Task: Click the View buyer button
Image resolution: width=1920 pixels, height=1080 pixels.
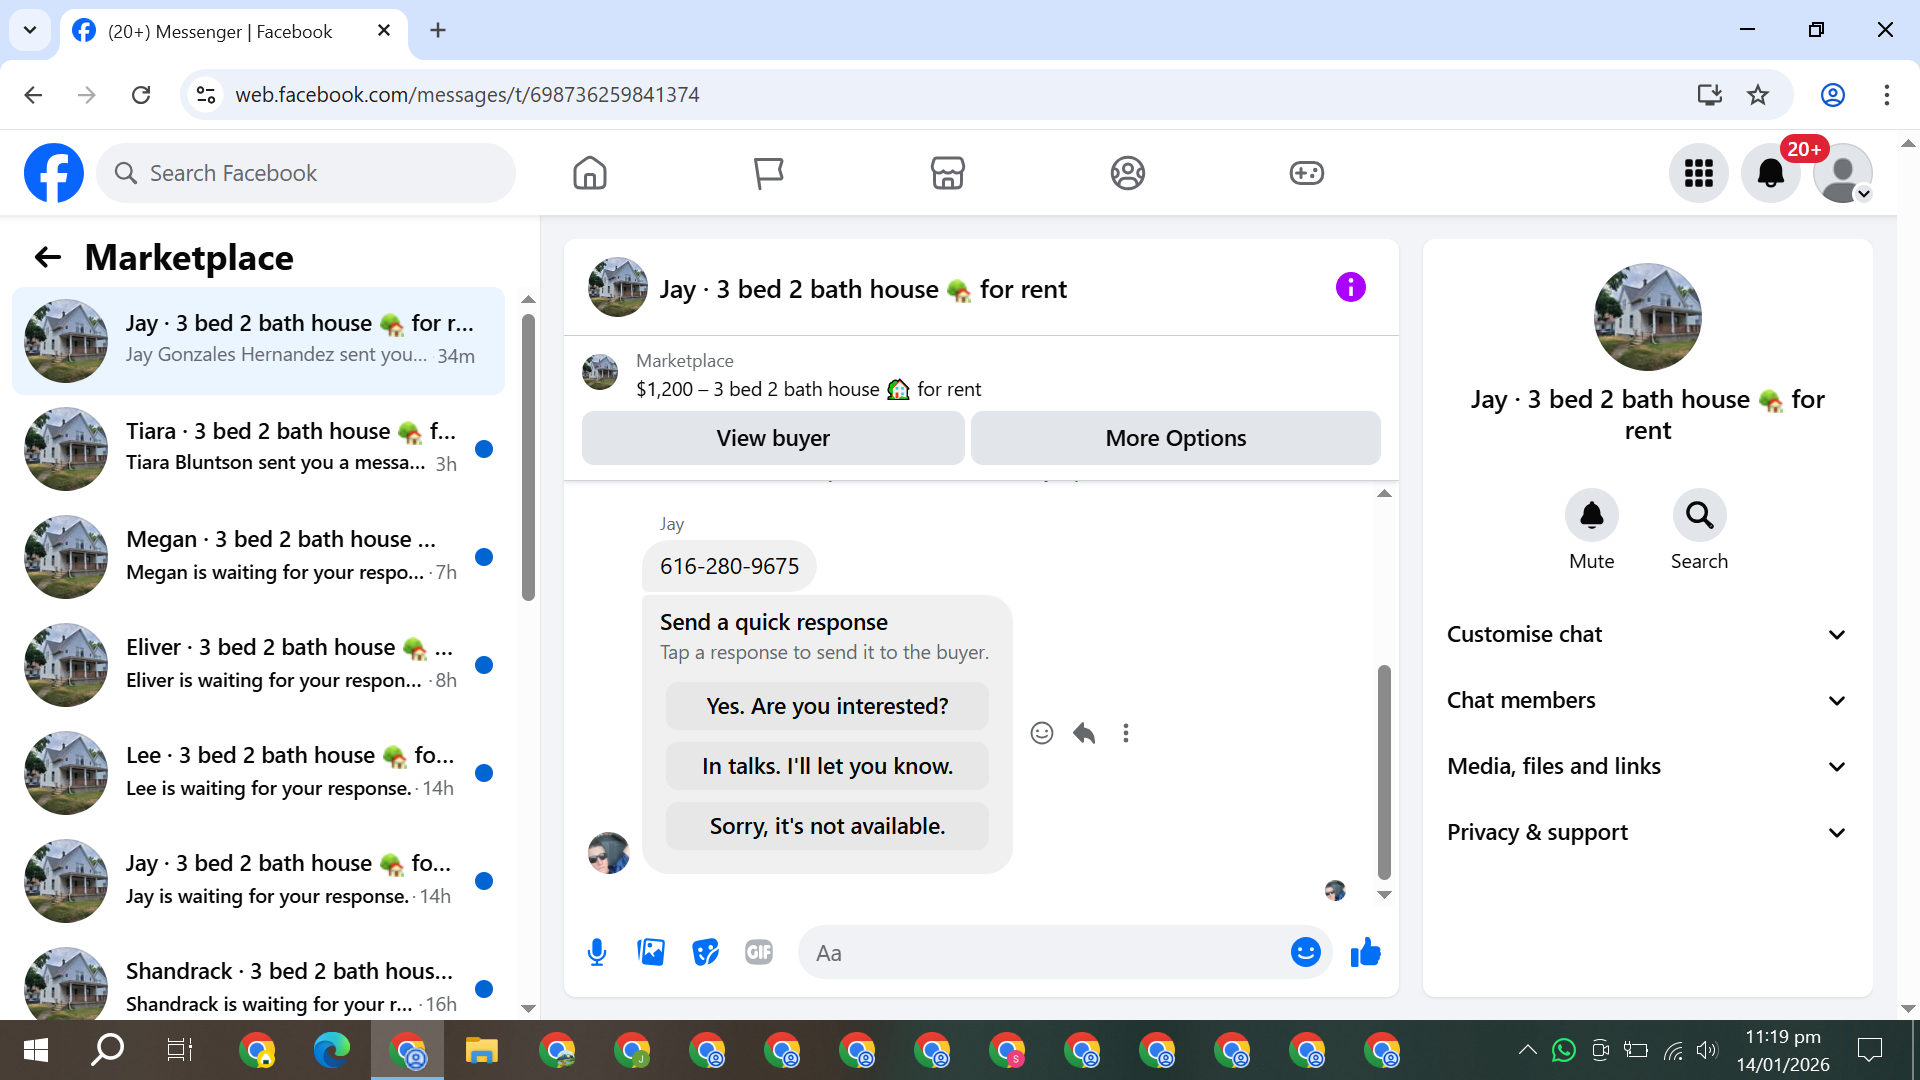Action: [x=772, y=438]
